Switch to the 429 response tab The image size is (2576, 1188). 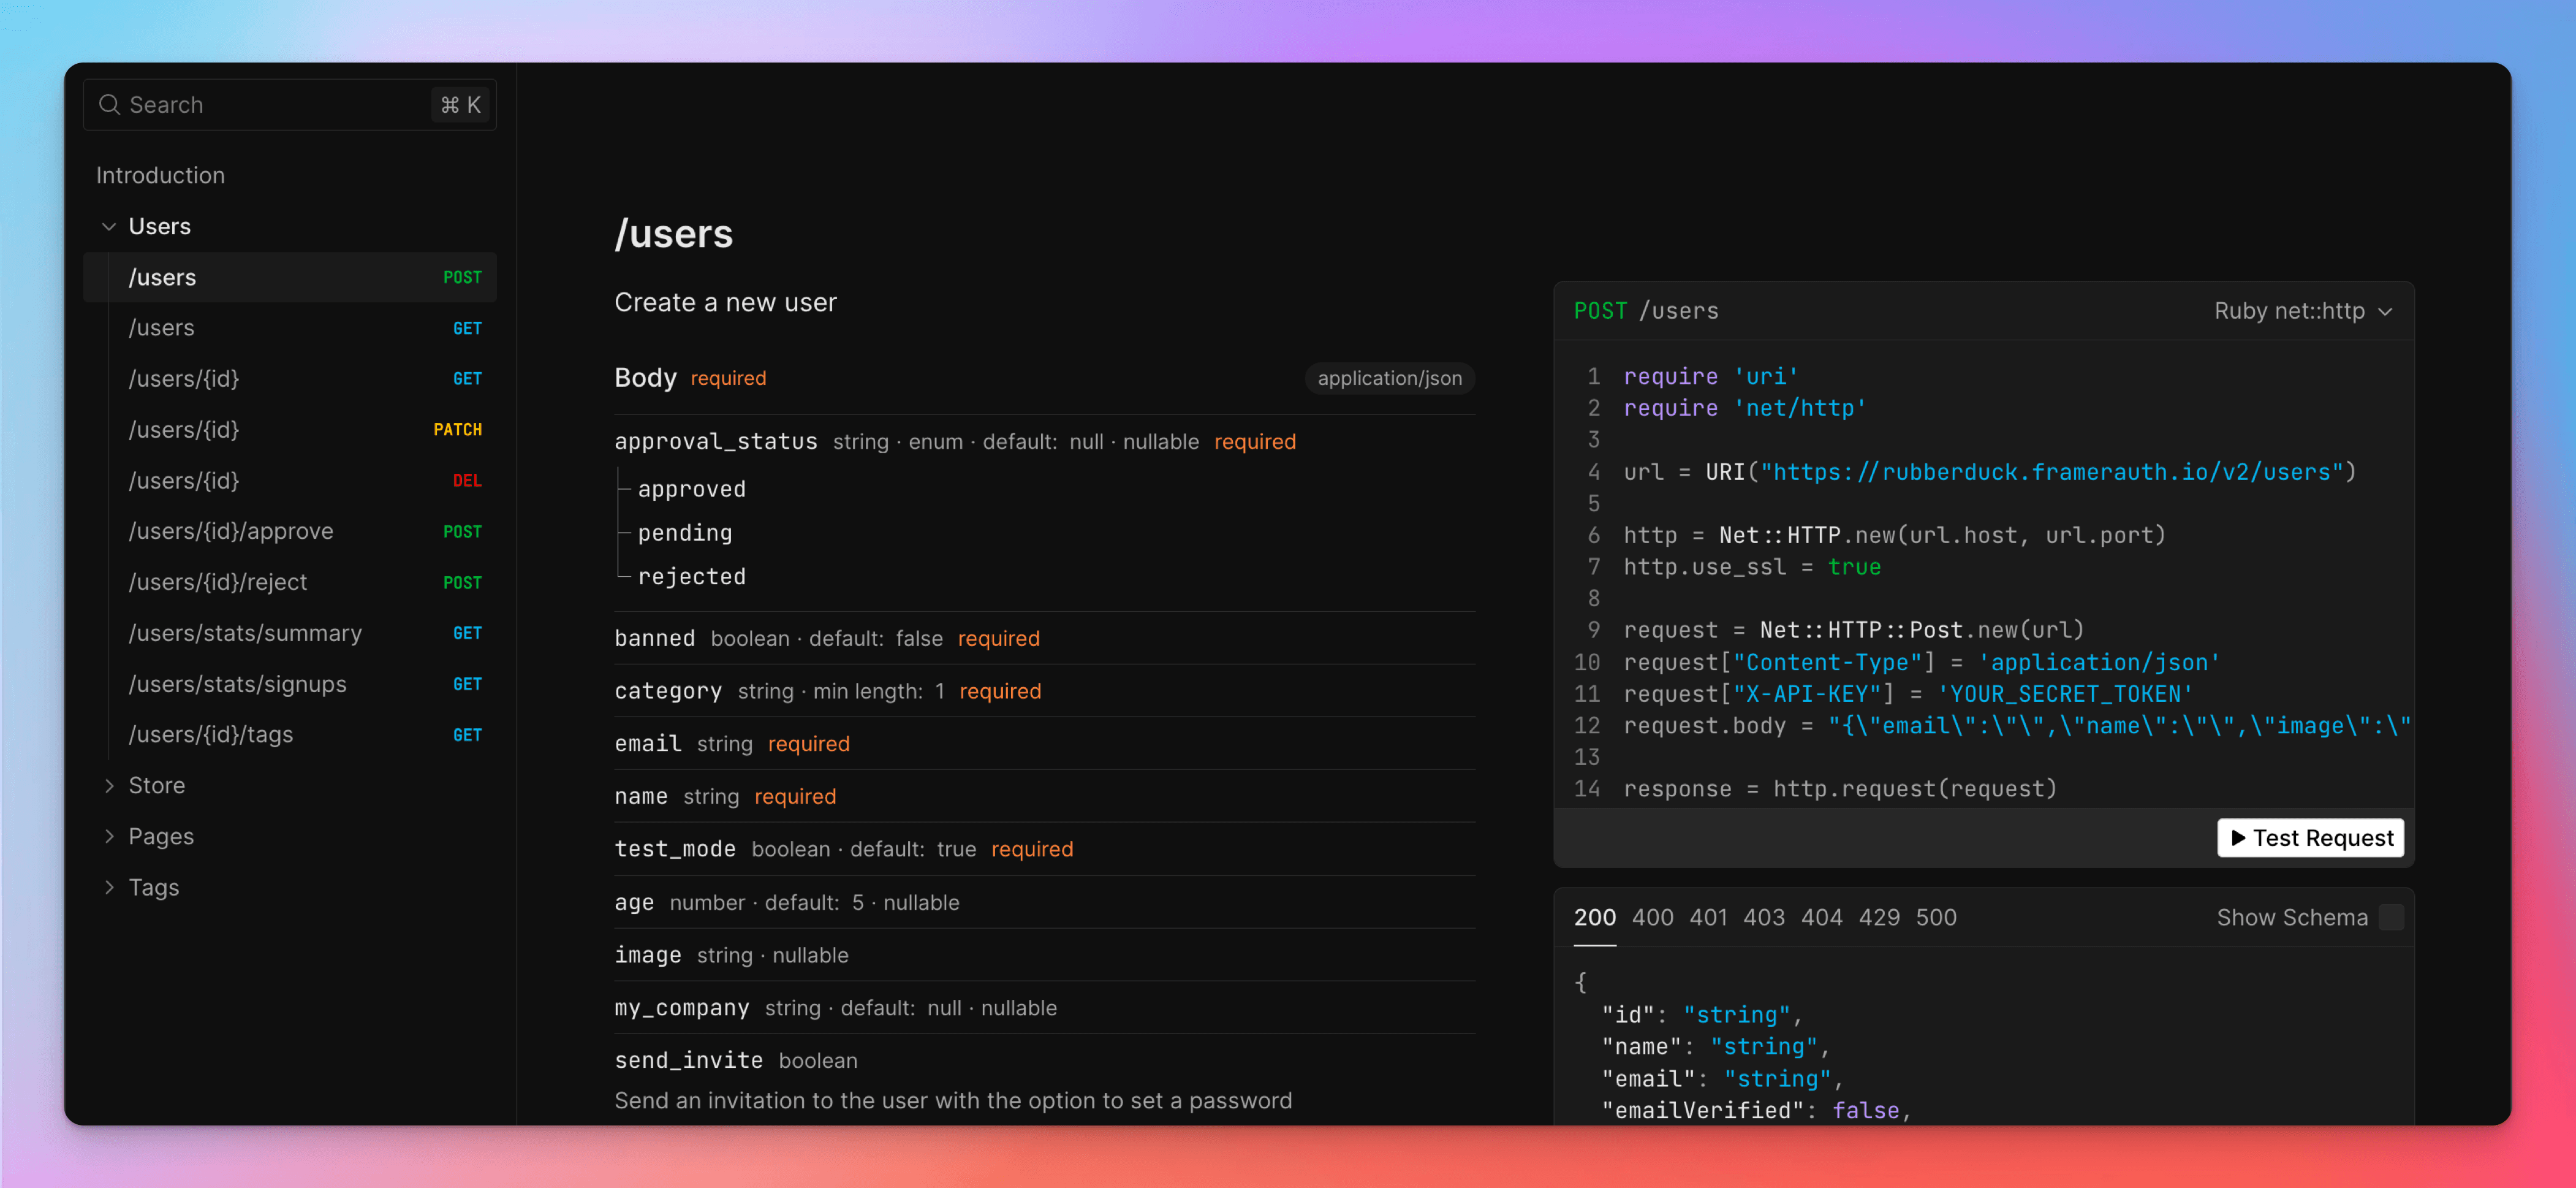(x=1879, y=918)
